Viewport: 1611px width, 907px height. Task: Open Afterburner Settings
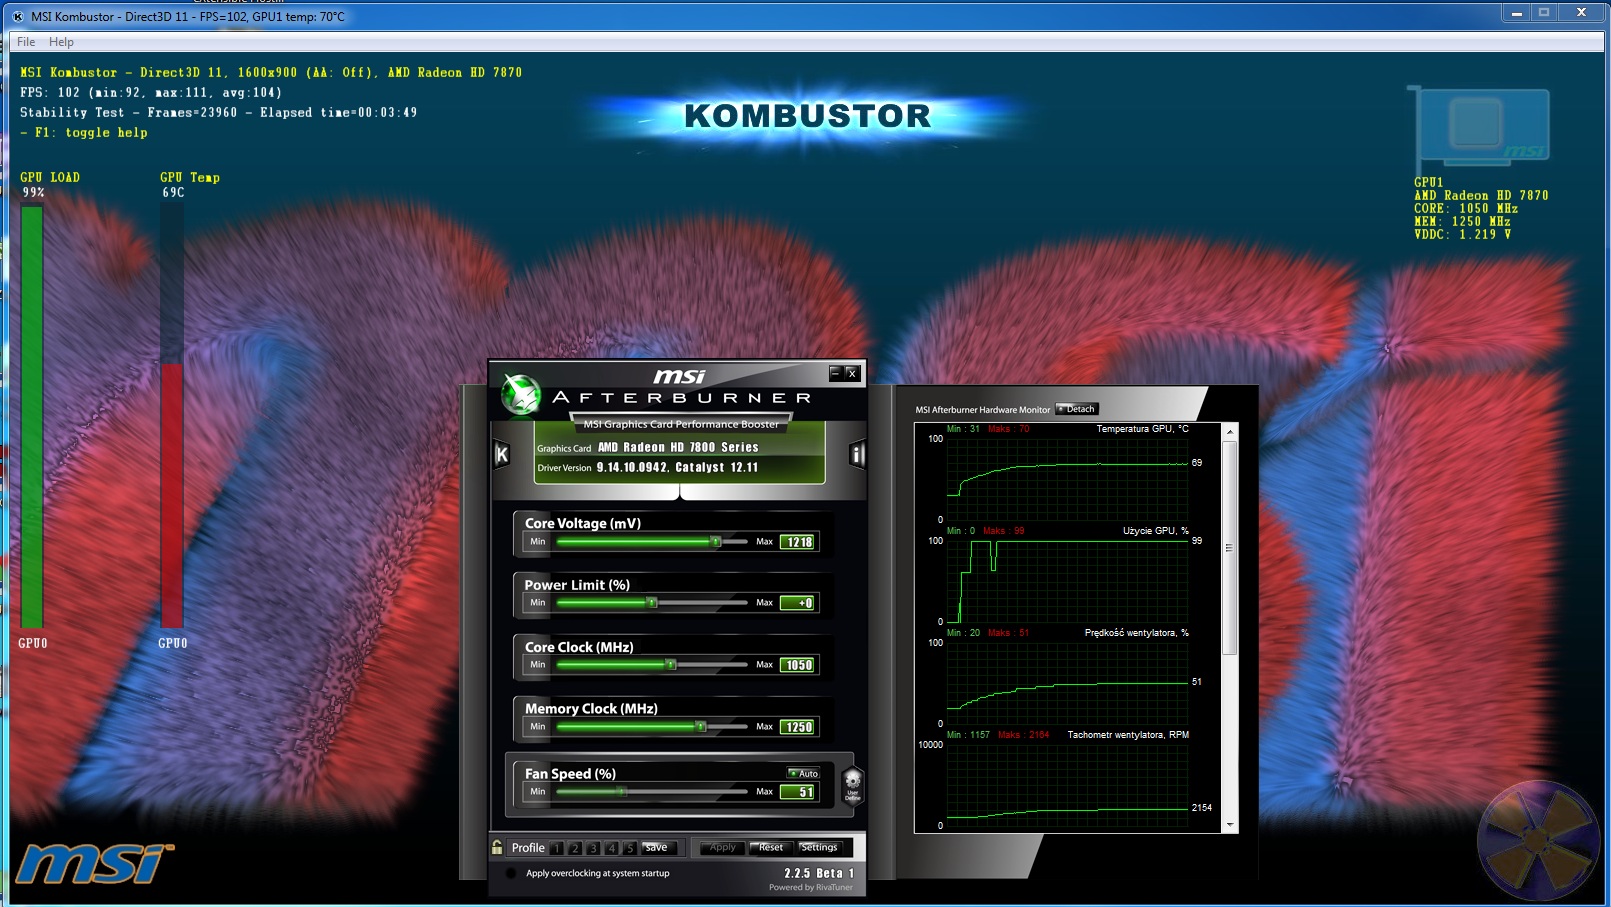(819, 848)
